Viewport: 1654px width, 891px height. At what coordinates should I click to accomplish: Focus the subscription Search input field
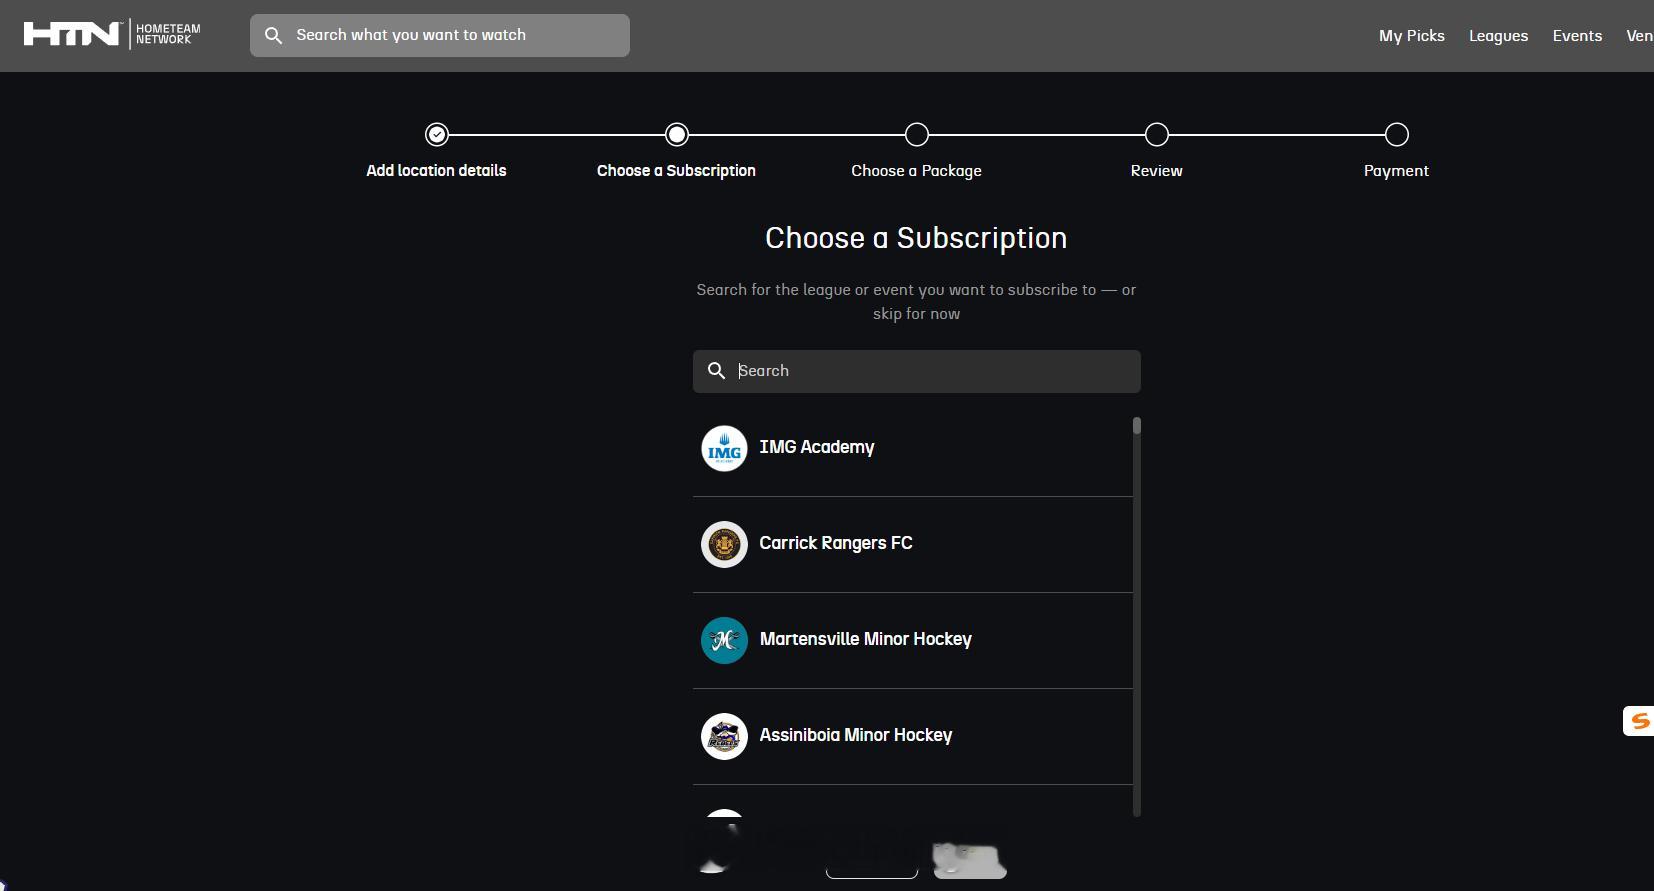coord(917,371)
